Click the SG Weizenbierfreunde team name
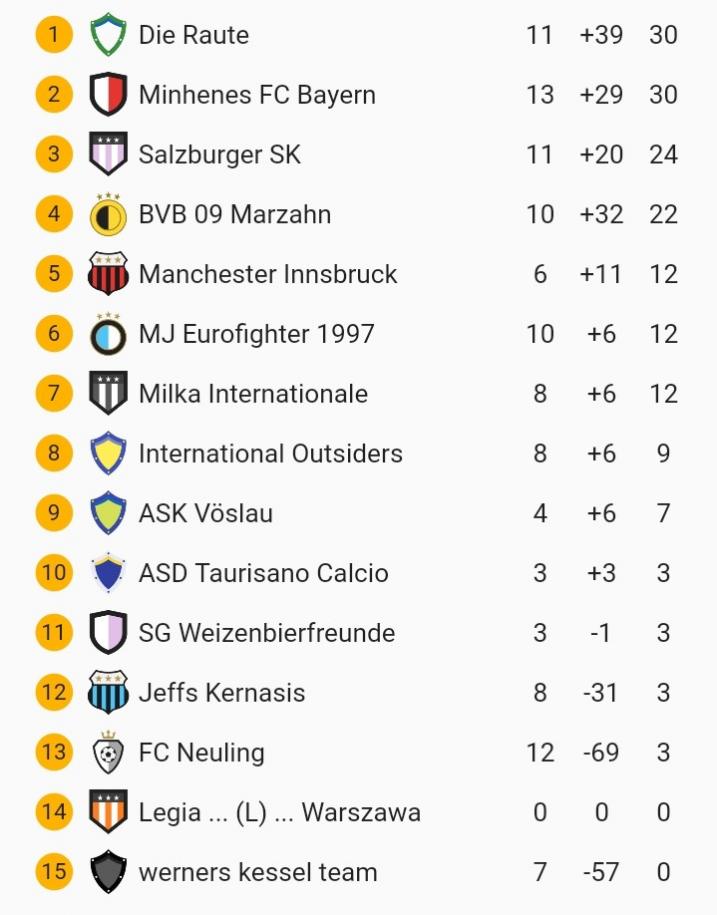The image size is (717, 915). (266, 633)
